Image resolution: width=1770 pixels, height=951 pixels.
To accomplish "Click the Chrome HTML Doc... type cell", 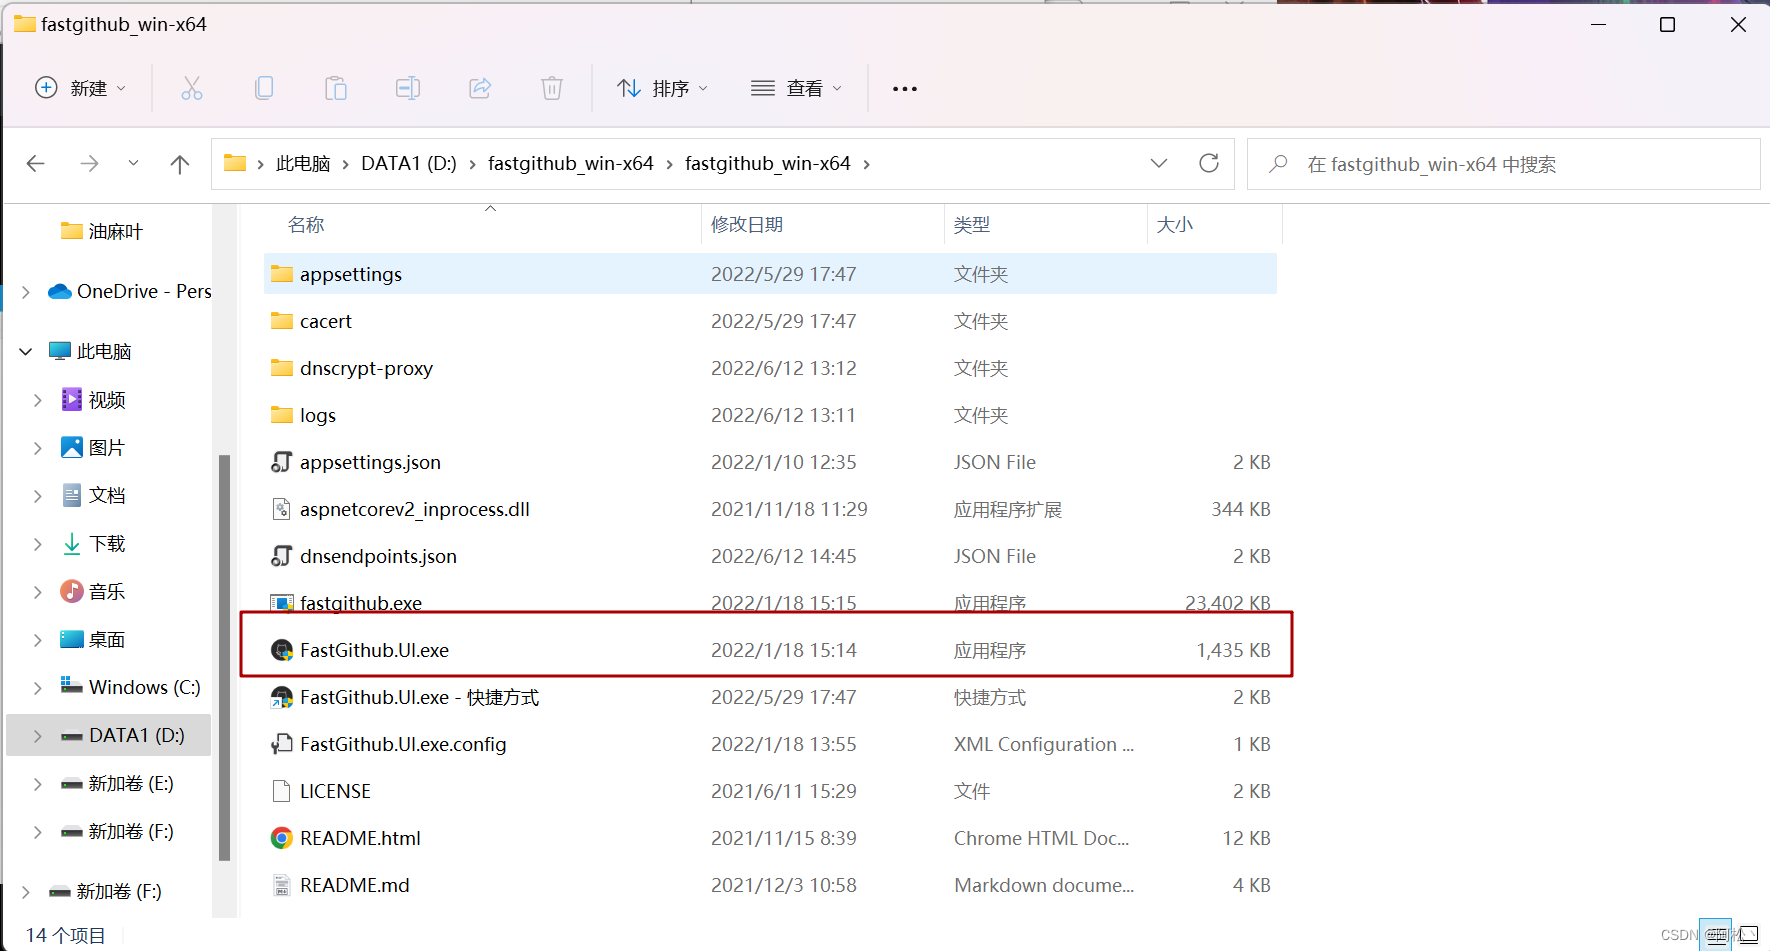I will coord(1041,838).
